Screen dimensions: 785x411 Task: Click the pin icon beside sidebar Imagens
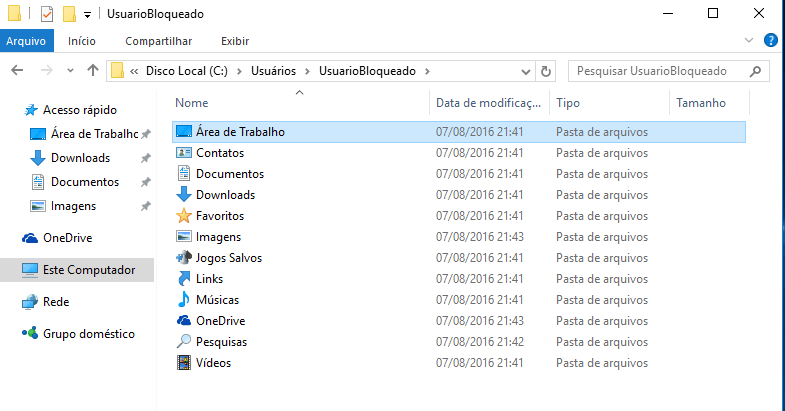click(x=146, y=206)
